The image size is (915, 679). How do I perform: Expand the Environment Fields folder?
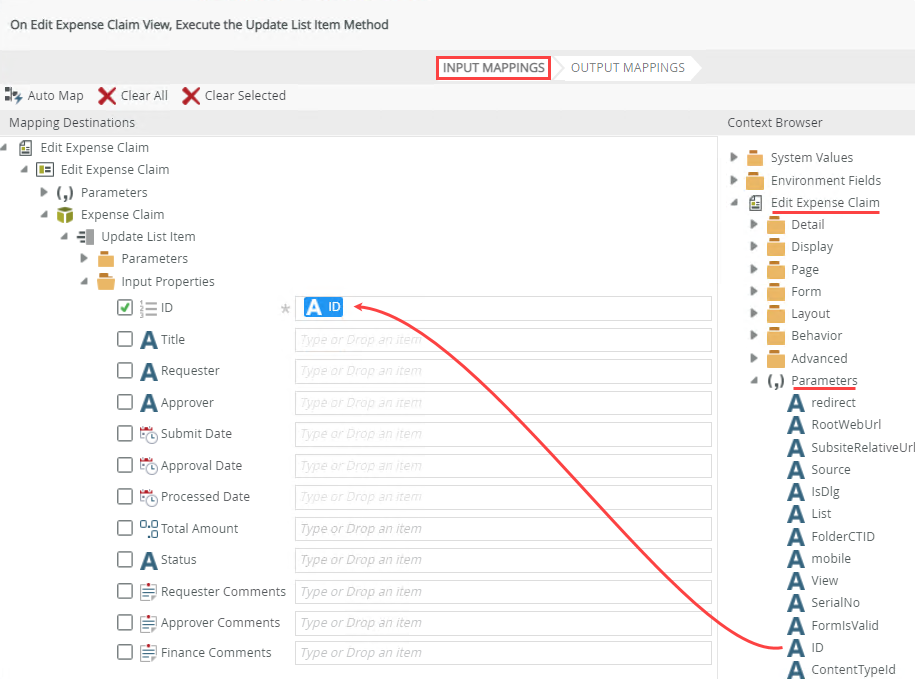(734, 181)
